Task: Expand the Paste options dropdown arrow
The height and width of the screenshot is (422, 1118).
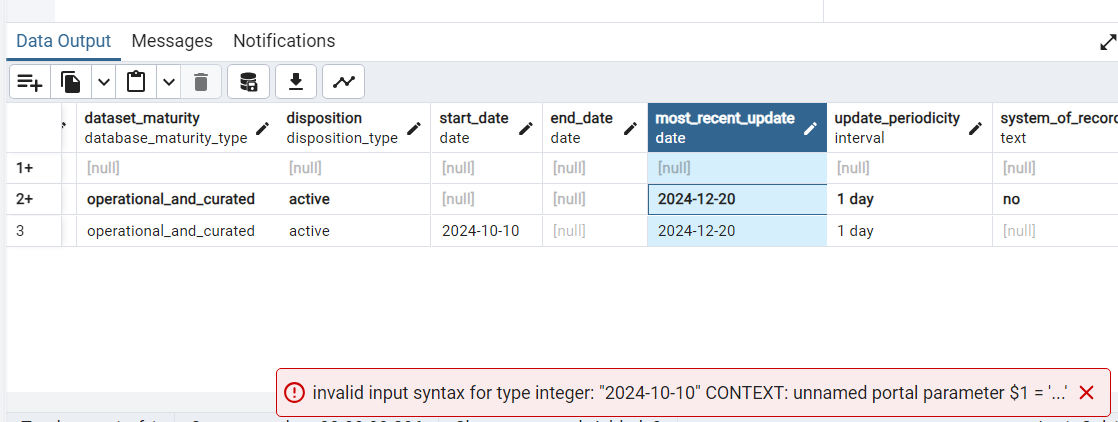Action: click(168, 82)
